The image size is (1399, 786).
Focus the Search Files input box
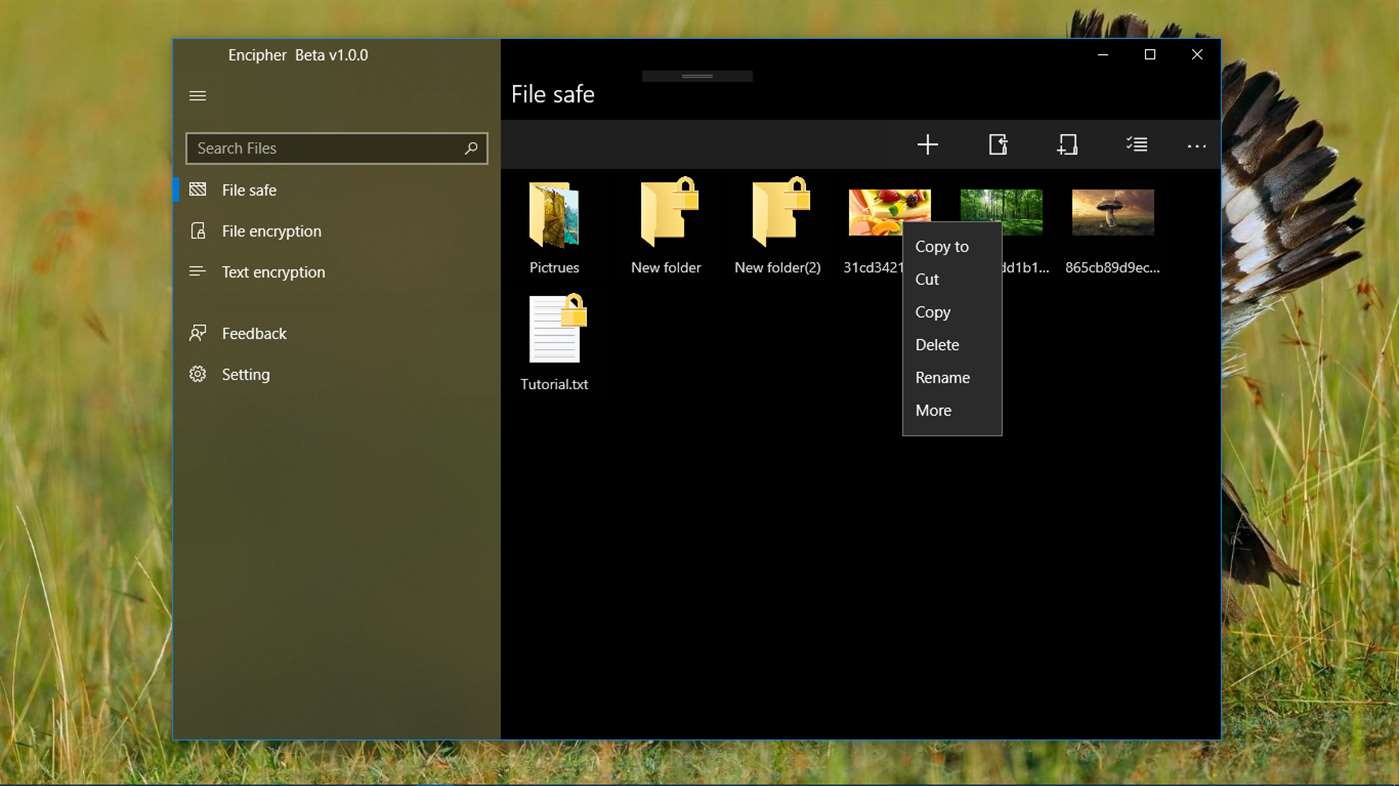click(x=337, y=148)
